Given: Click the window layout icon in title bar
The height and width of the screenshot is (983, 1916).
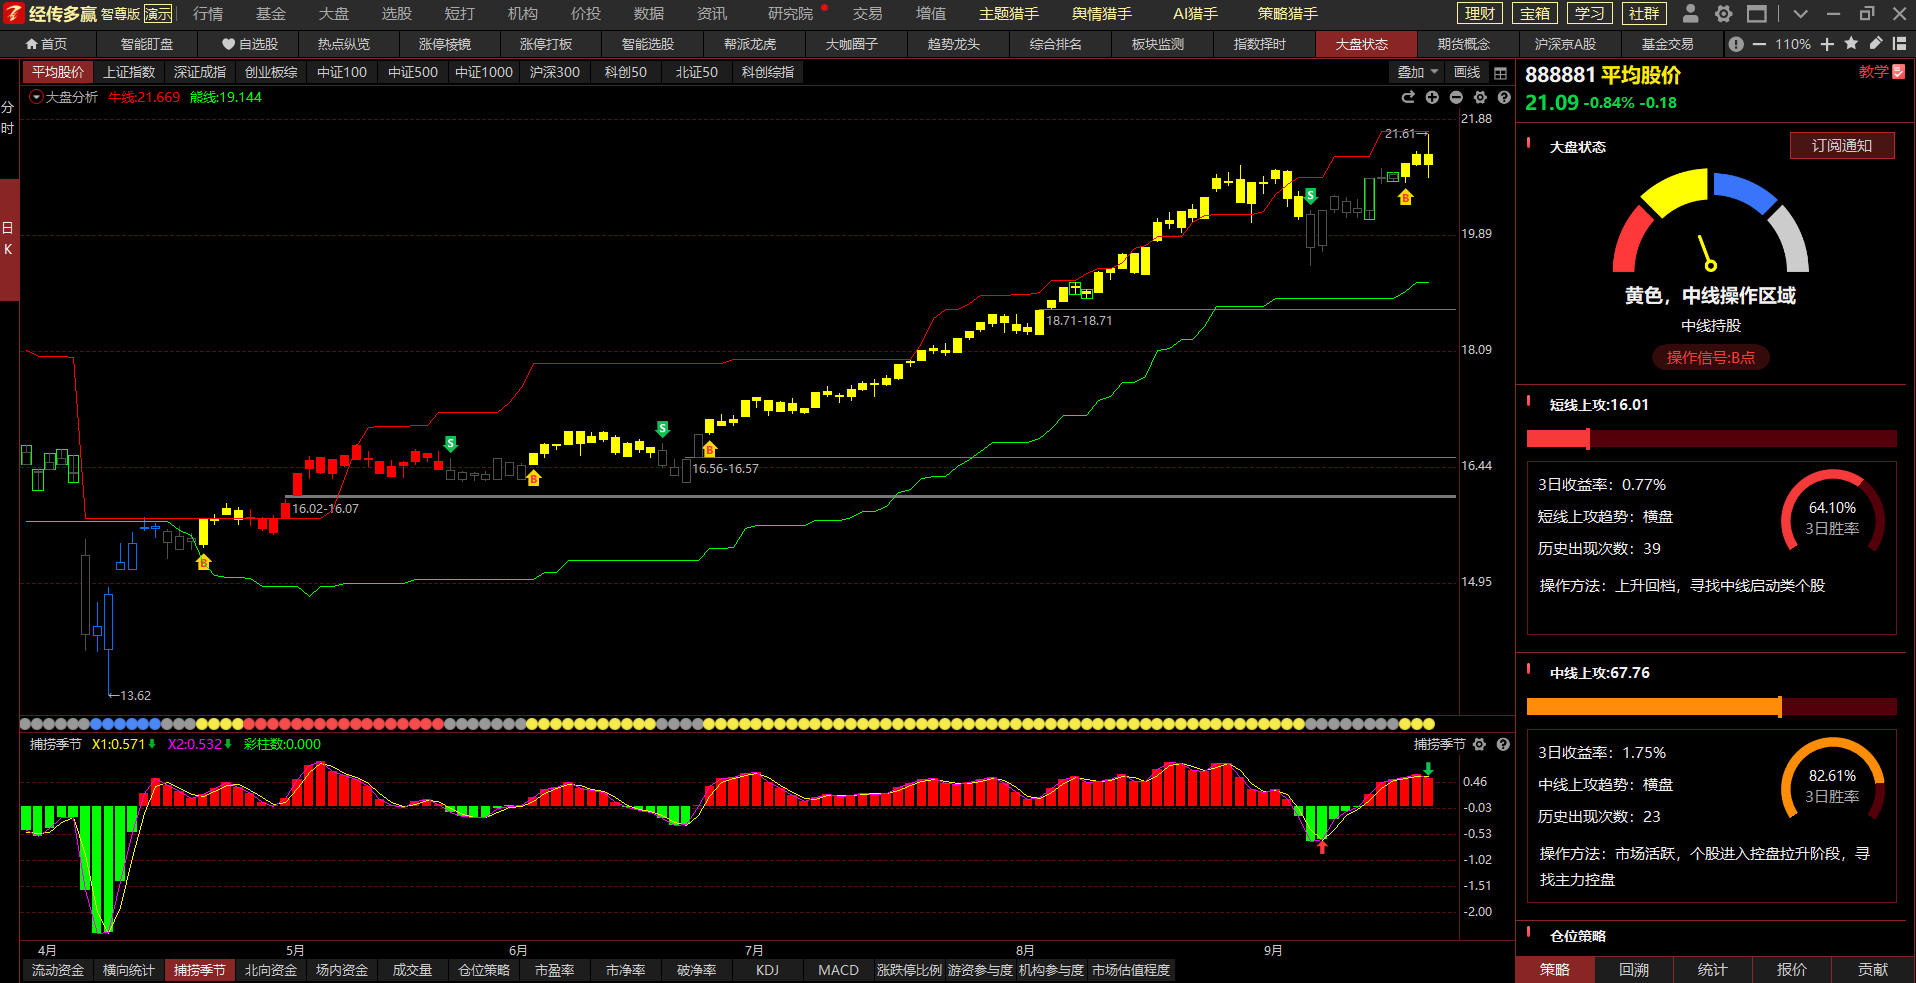Looking at the screenshot, I should tap(1757, 14).
